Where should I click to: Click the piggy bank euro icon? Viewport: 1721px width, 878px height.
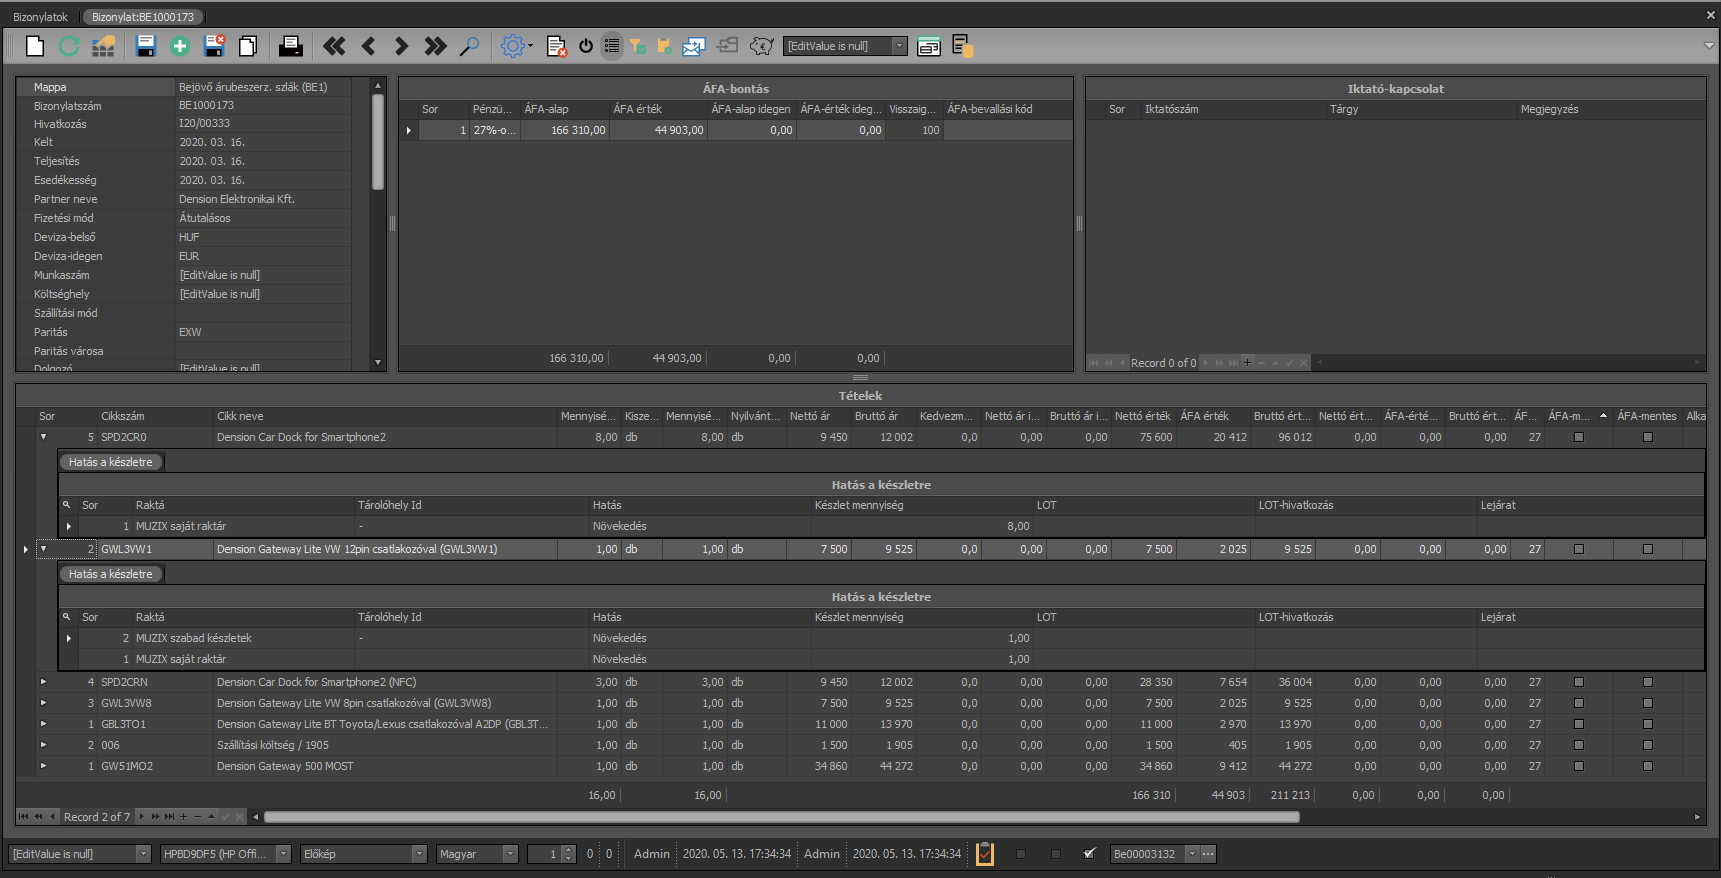tap(762, 46)
